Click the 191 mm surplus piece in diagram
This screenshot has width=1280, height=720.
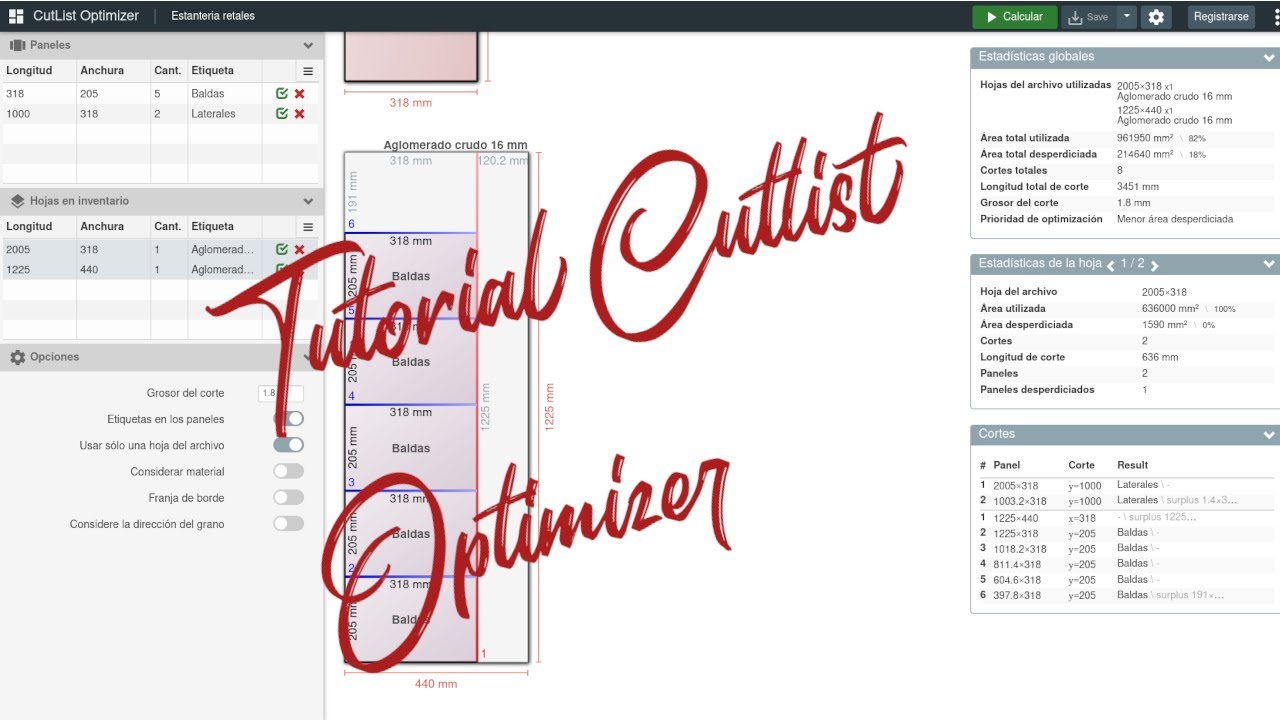(410, 192)
